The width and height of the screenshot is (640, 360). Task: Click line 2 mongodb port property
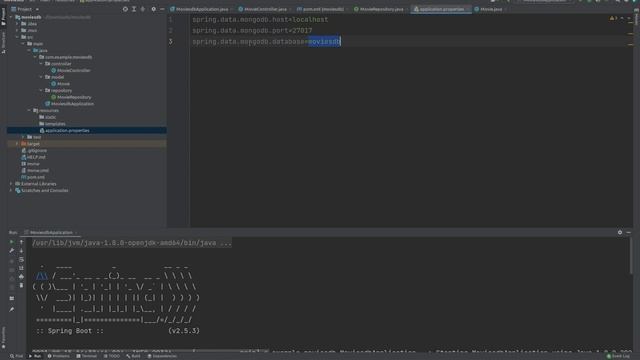(252, 31)
